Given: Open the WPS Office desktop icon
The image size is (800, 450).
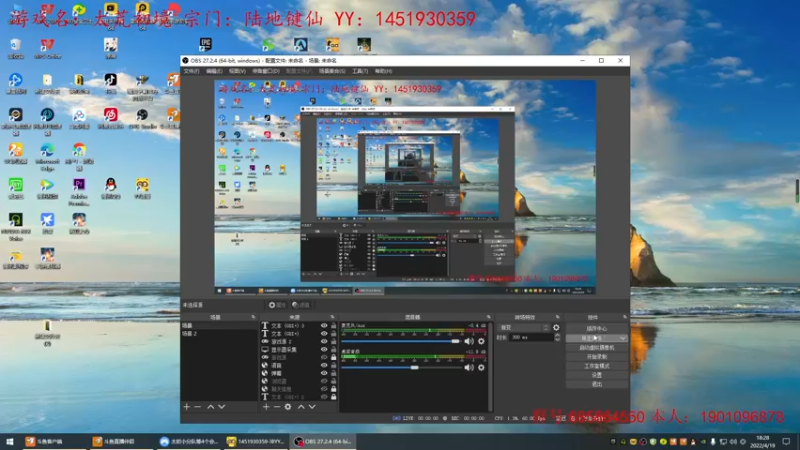Looking at the screenshot, I should point(47,48).
